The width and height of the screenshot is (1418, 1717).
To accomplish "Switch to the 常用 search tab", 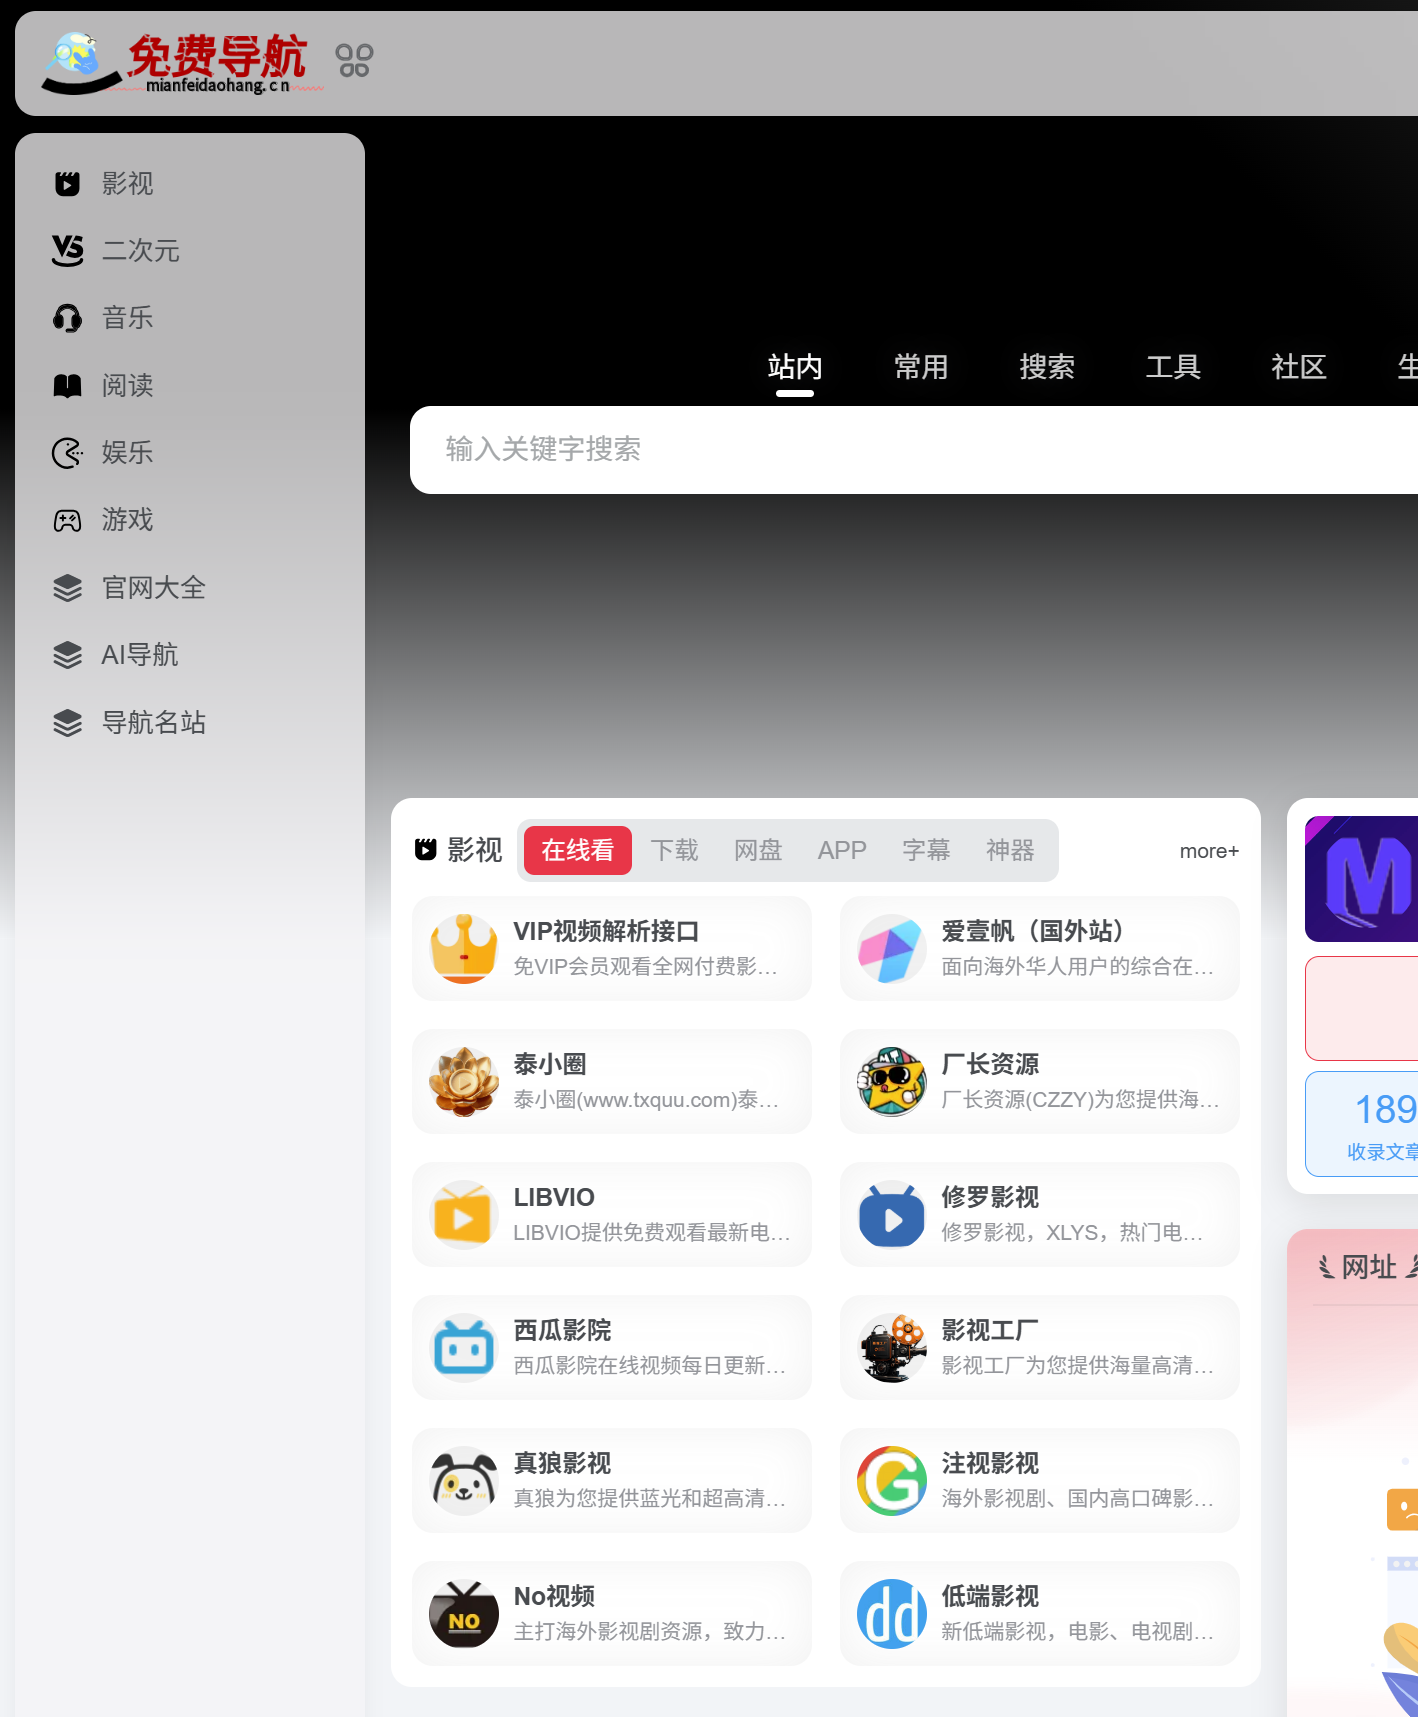I will (921, 367).
